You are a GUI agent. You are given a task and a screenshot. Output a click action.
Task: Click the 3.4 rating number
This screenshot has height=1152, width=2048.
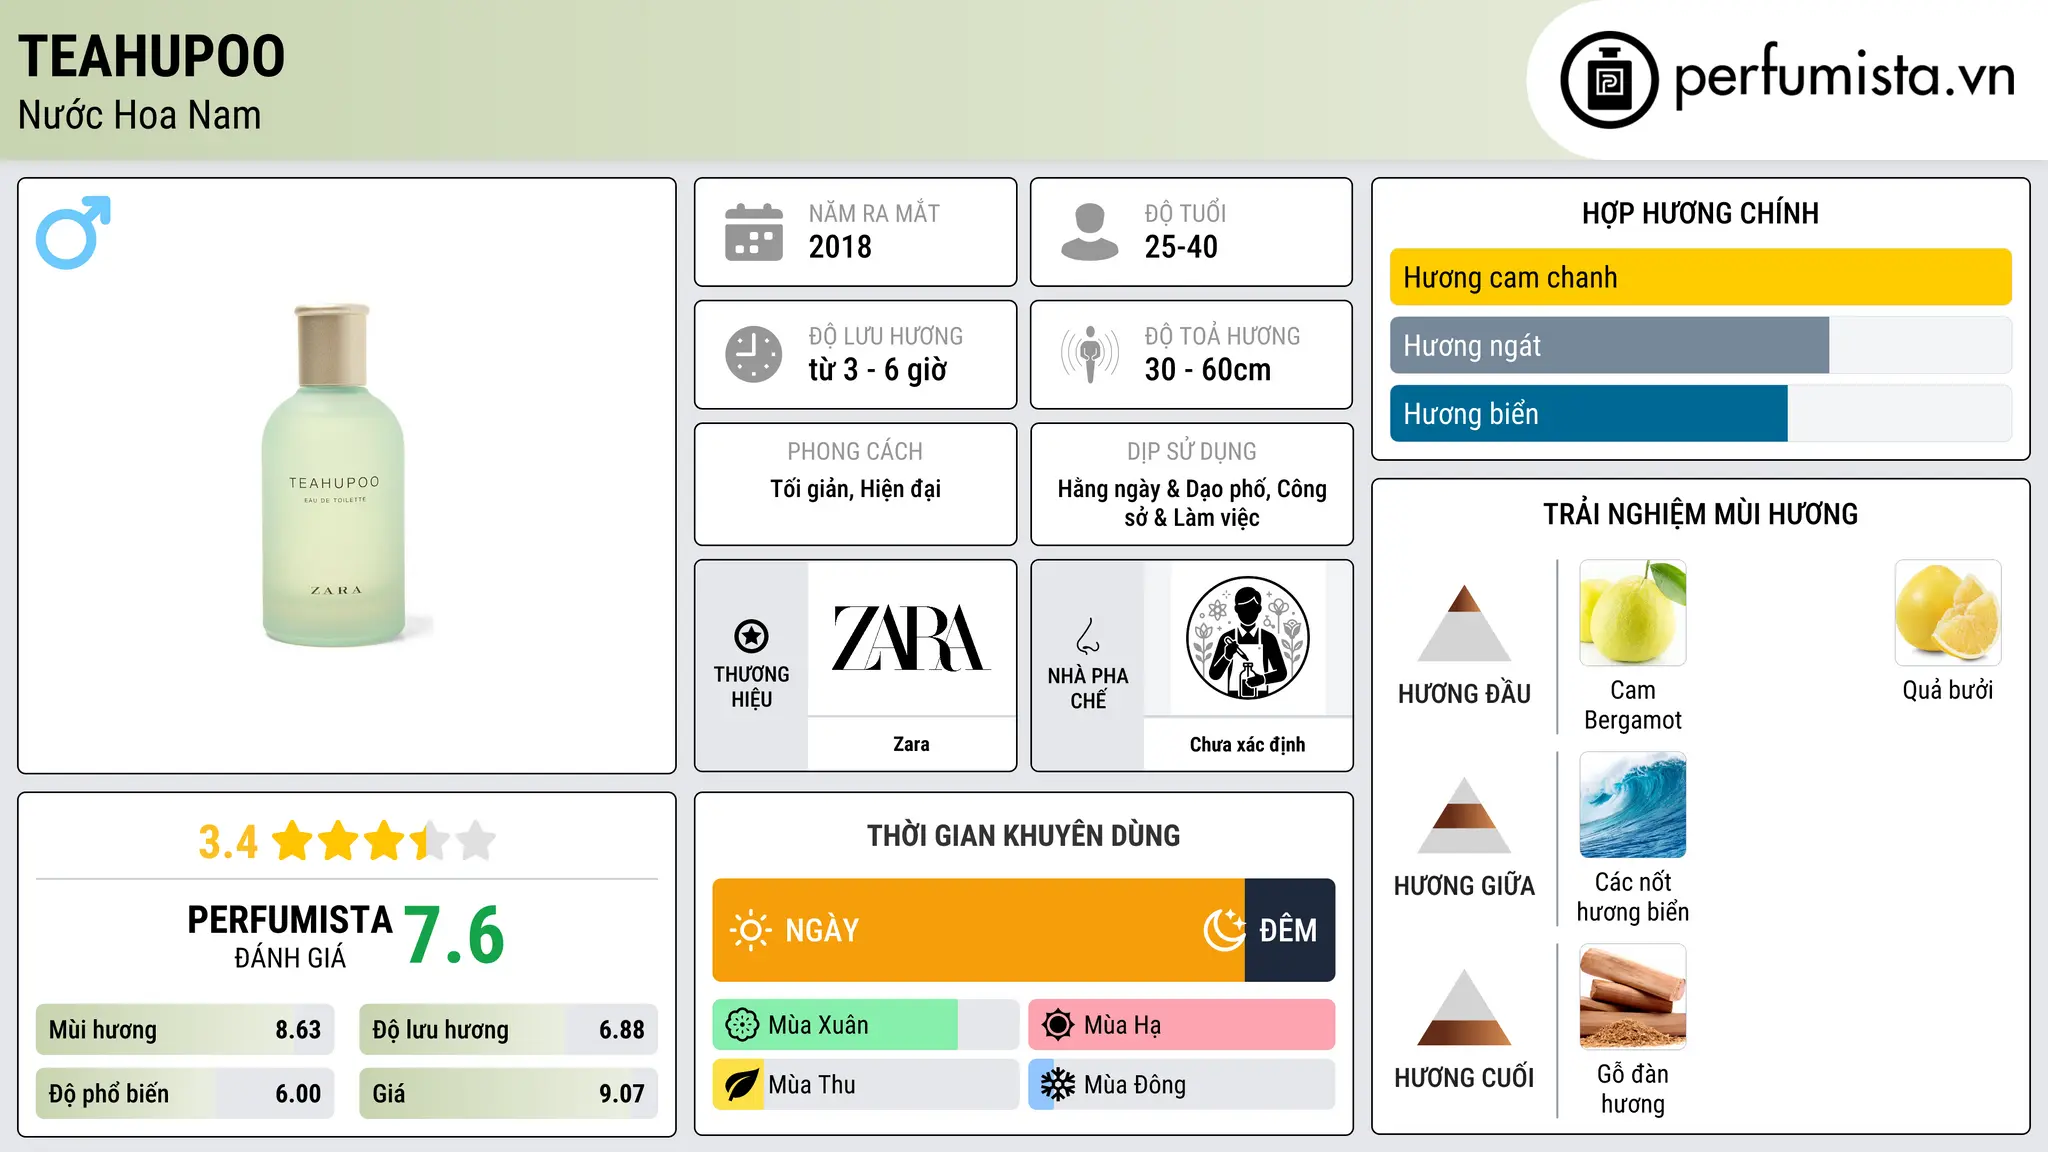(228, 842)
